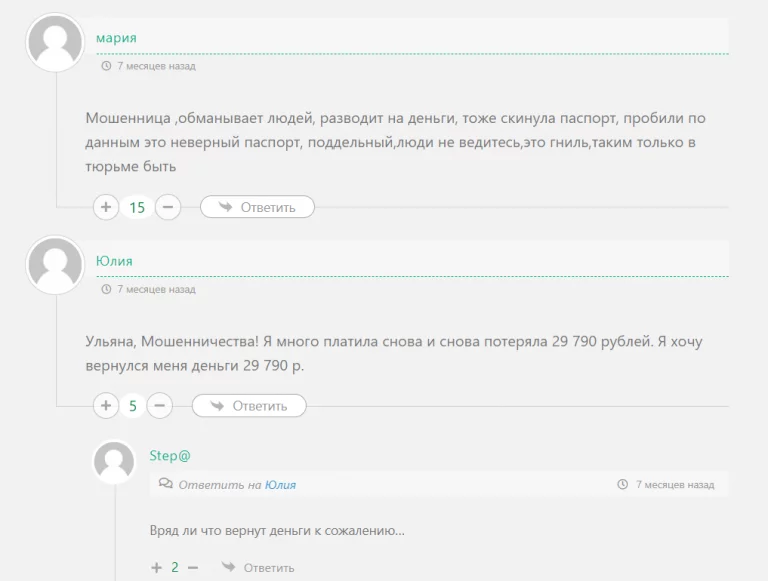The width and height of the screenshot is (768, 581).
Task: Downvote Step@'s reply with minus icon
Action: click(193, 567)
